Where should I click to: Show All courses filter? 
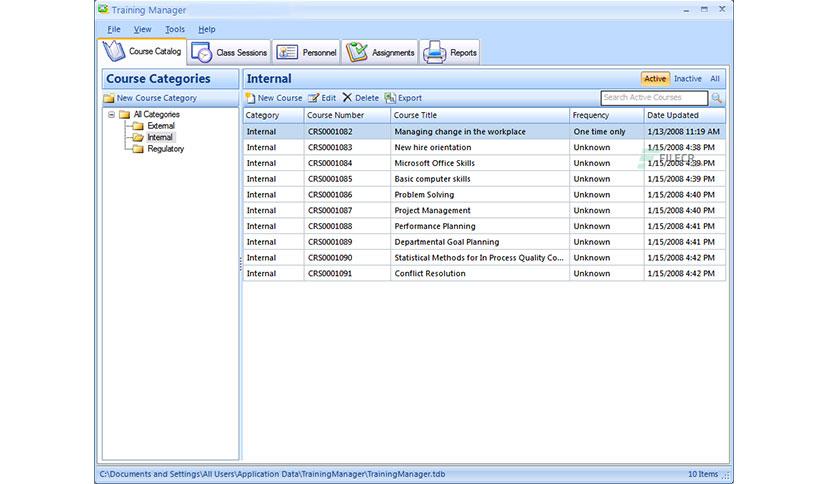point(715,78)
